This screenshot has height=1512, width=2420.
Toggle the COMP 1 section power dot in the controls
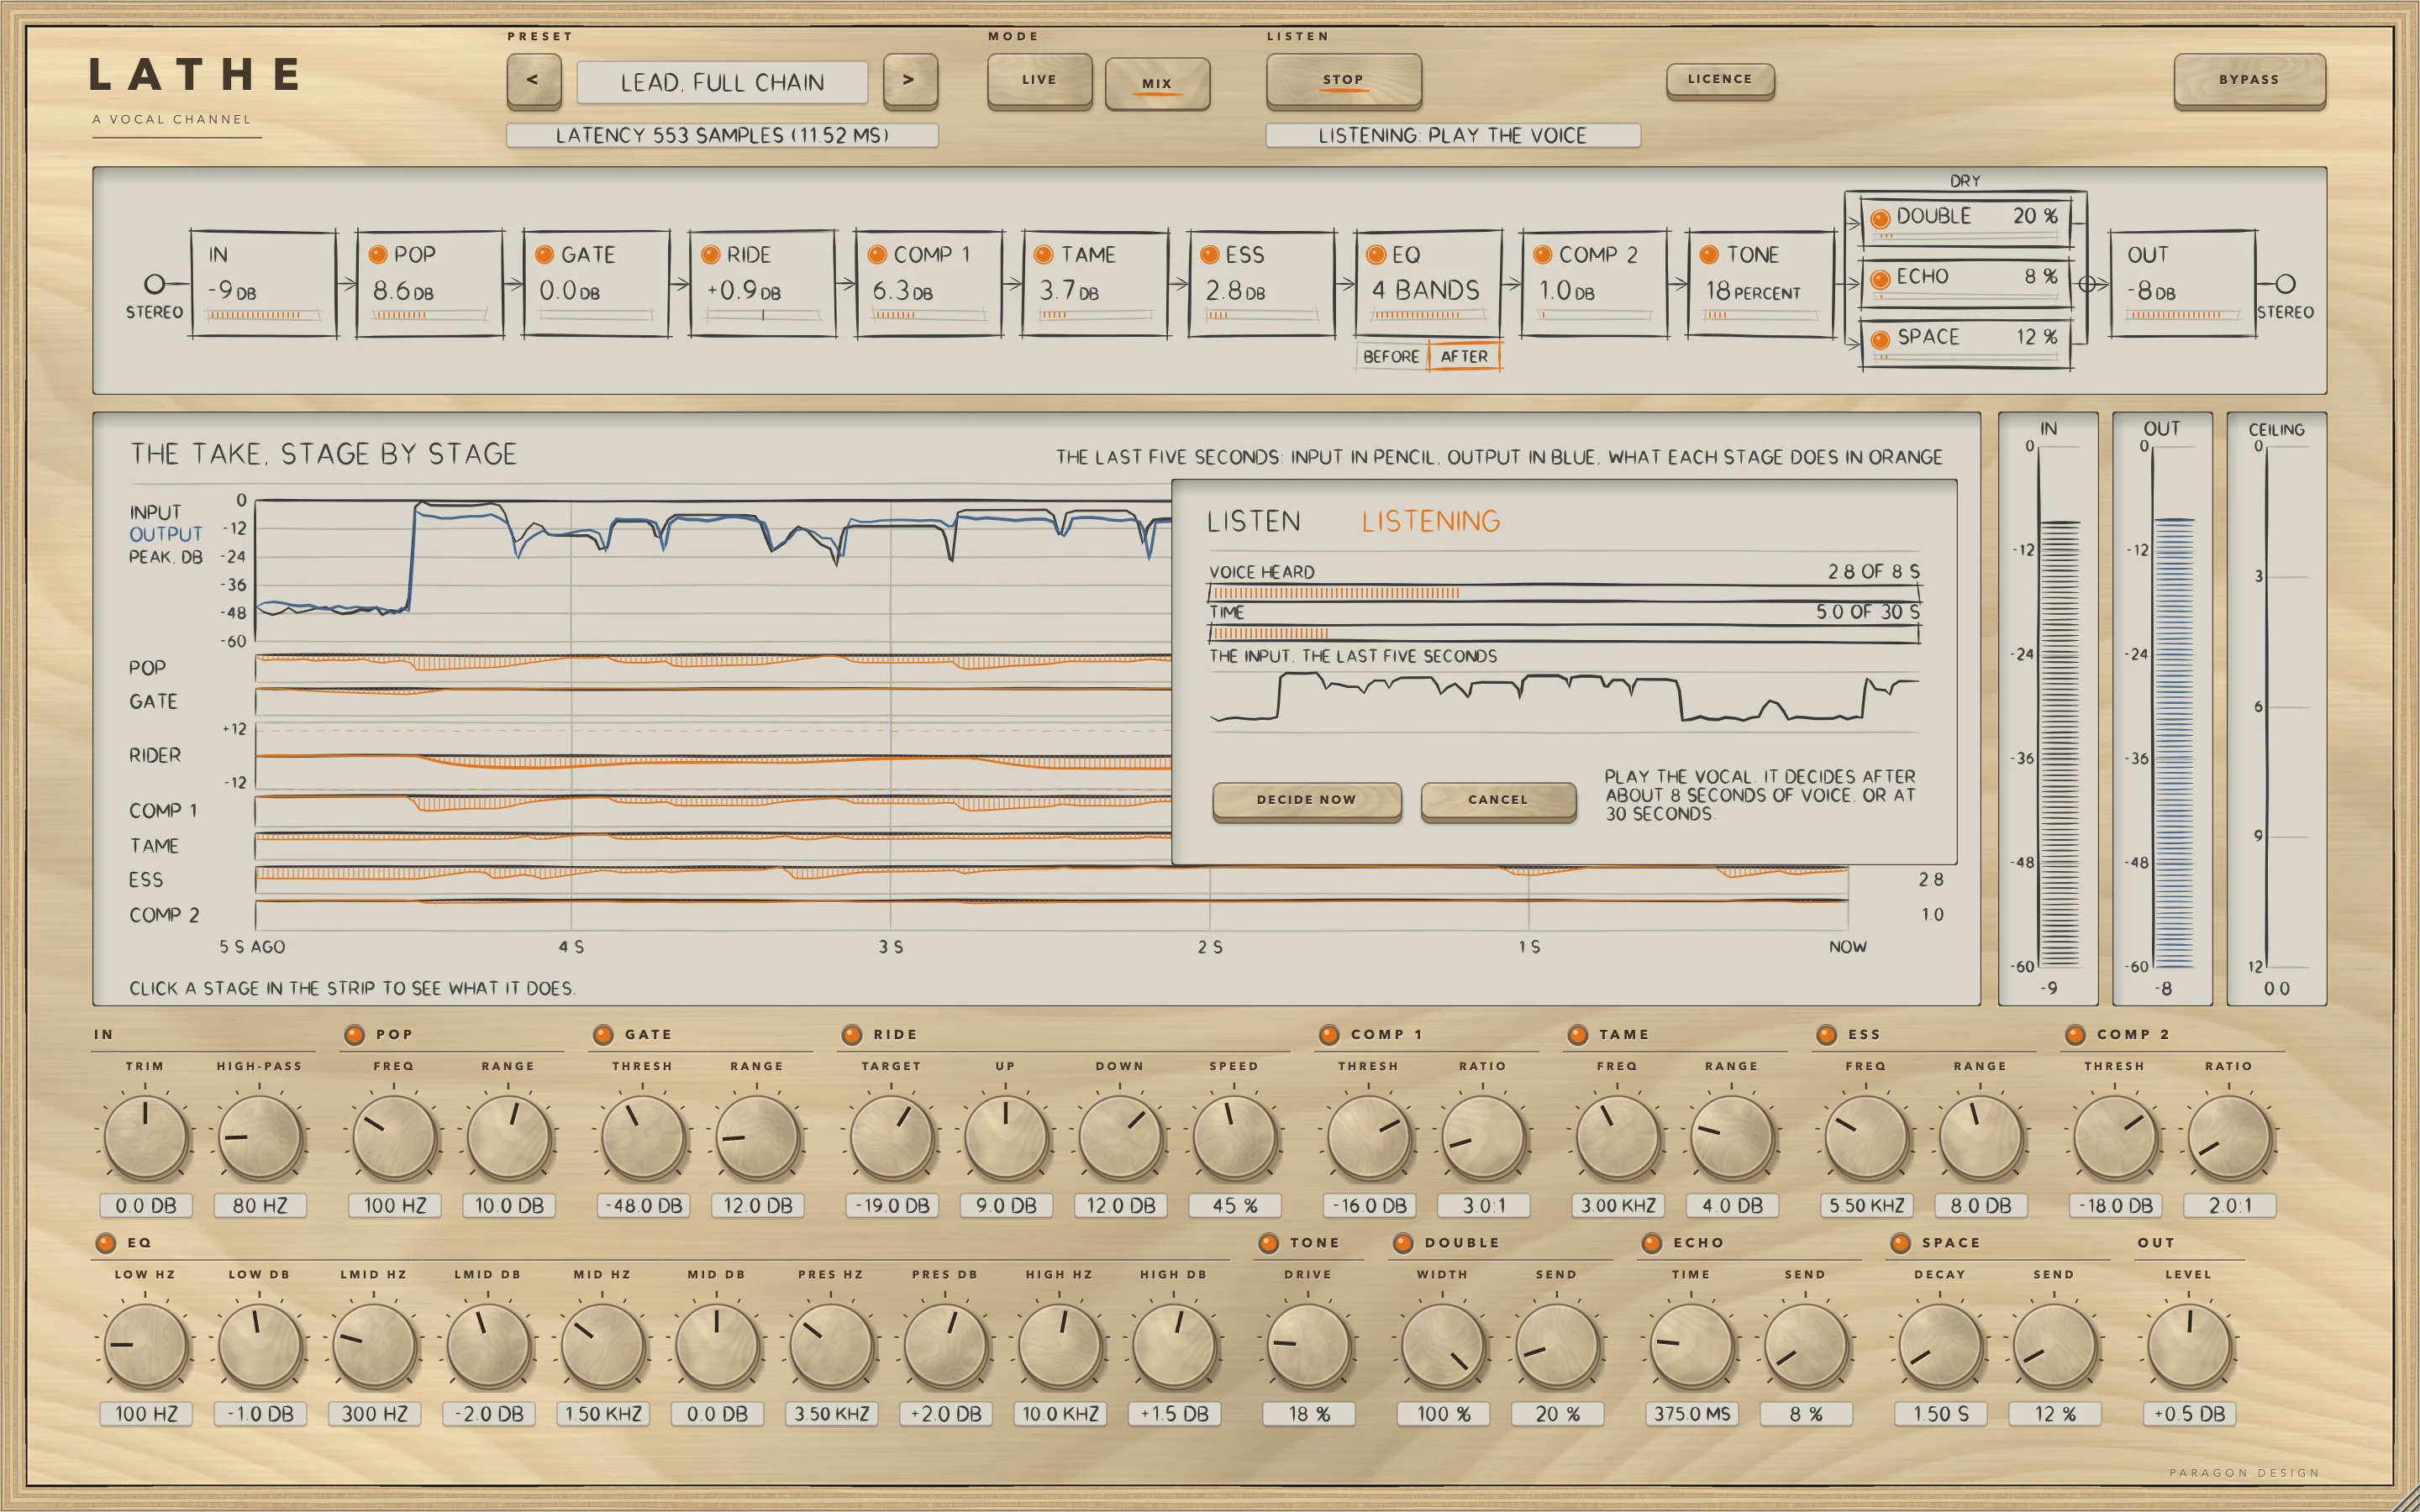(1329, 1035)
